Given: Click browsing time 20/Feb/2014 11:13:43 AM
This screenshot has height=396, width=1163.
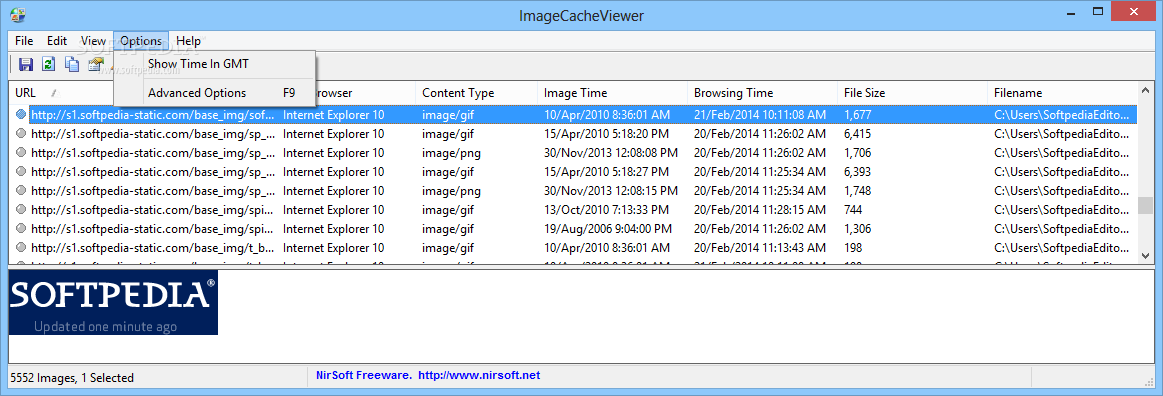Looking at the screenshot, I should [x=760, y=247].
